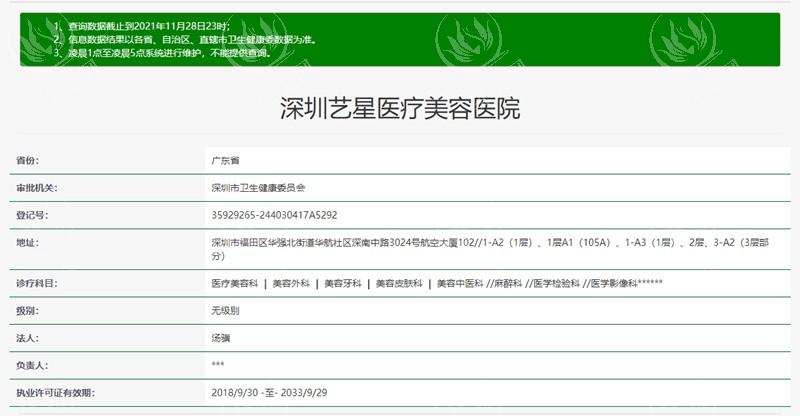800x416 pixels.
Task: Click 麻醉科 in the departments row
Action: pos(508,283)
